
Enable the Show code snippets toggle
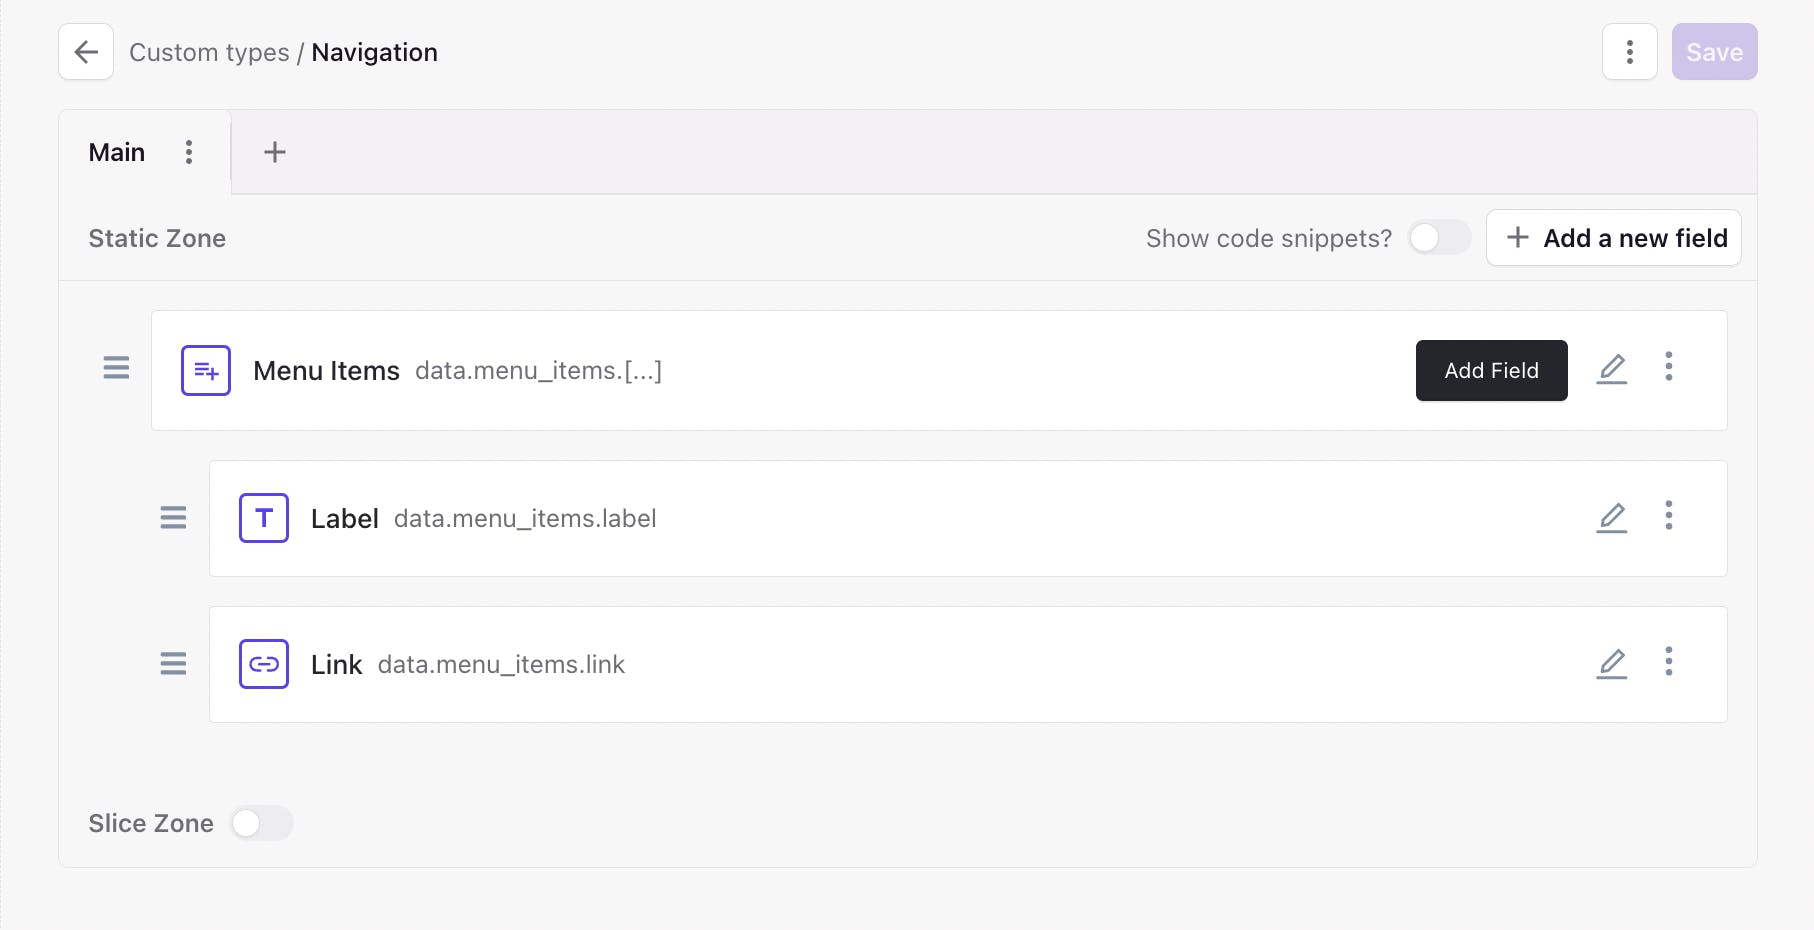tap(1439, 238)
